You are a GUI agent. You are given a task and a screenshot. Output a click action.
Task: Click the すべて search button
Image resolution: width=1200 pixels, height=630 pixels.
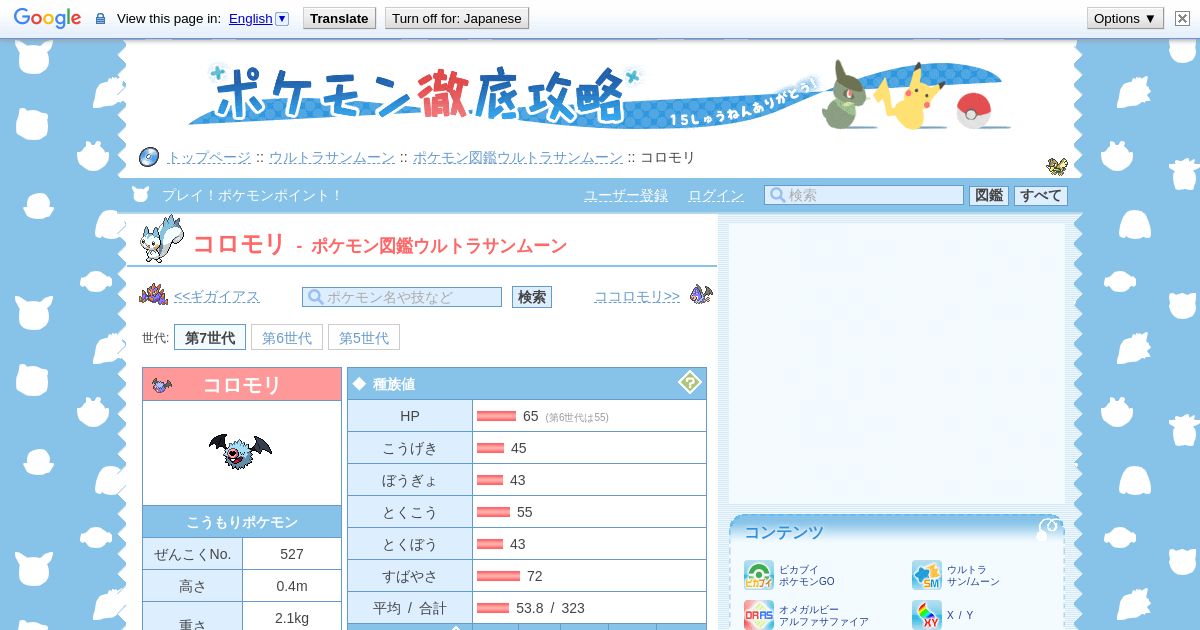1041,195
